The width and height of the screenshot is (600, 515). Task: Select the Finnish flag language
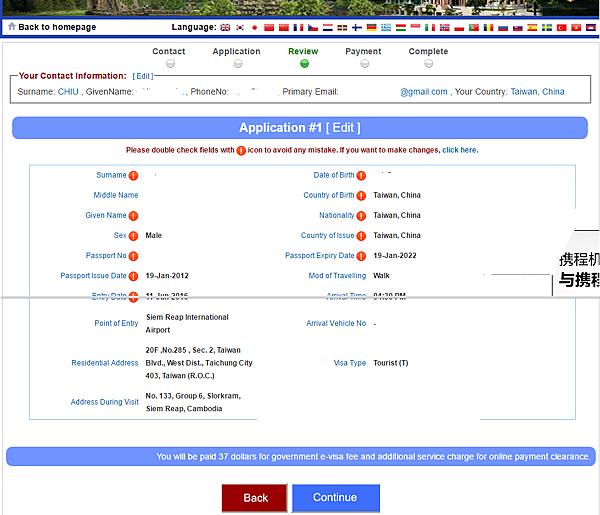pos(357,28)
